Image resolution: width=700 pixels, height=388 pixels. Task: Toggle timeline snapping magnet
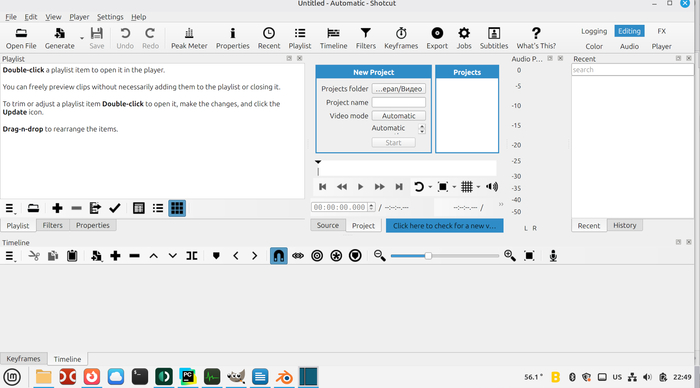pyautogui.click(x=279, y=256)
